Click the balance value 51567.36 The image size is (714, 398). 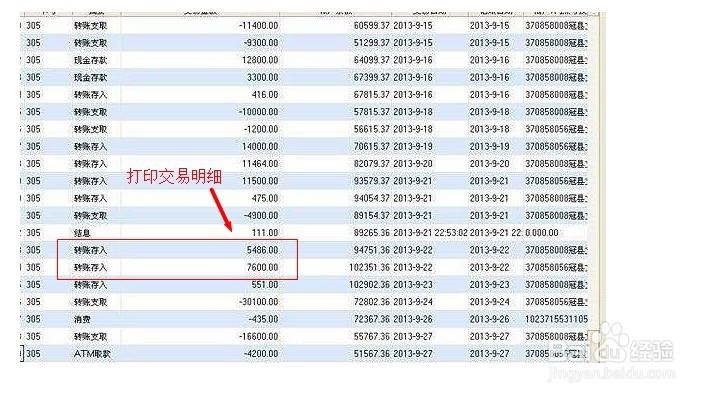click(x=372, y=354)
